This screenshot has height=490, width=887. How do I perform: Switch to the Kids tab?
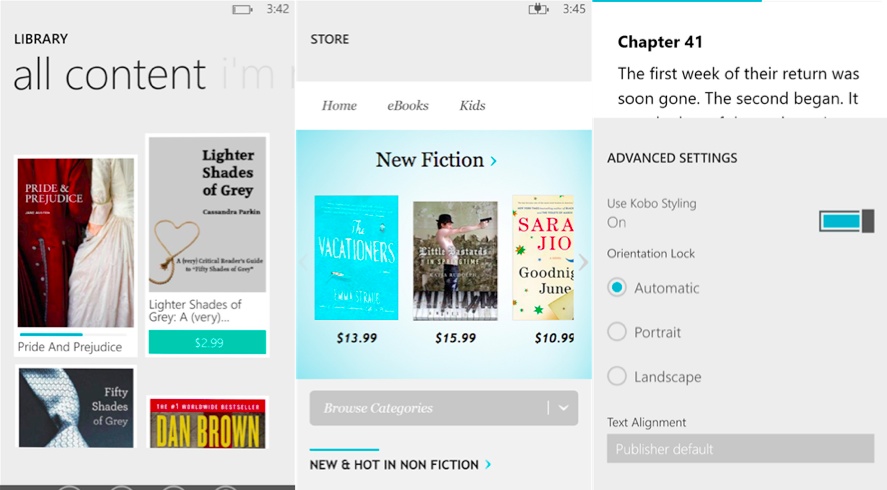click(x=472, y=106)
